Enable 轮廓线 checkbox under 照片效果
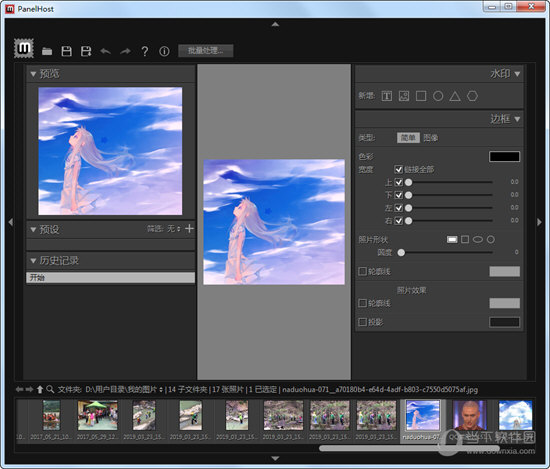The height and width of the screenshot is (469, 550). [362, 303]
